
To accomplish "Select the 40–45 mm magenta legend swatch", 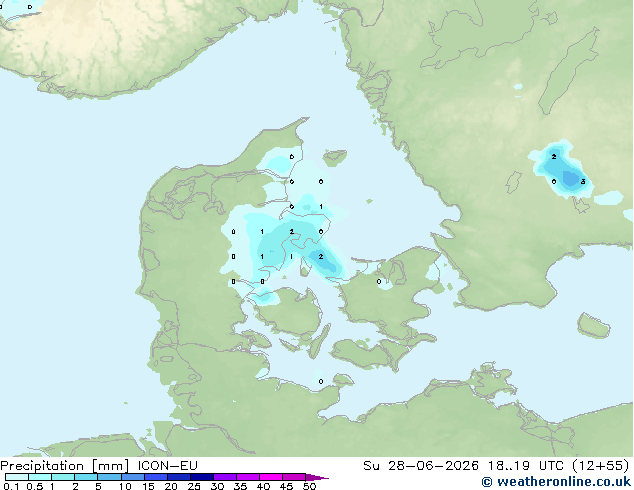I will 271,477.
